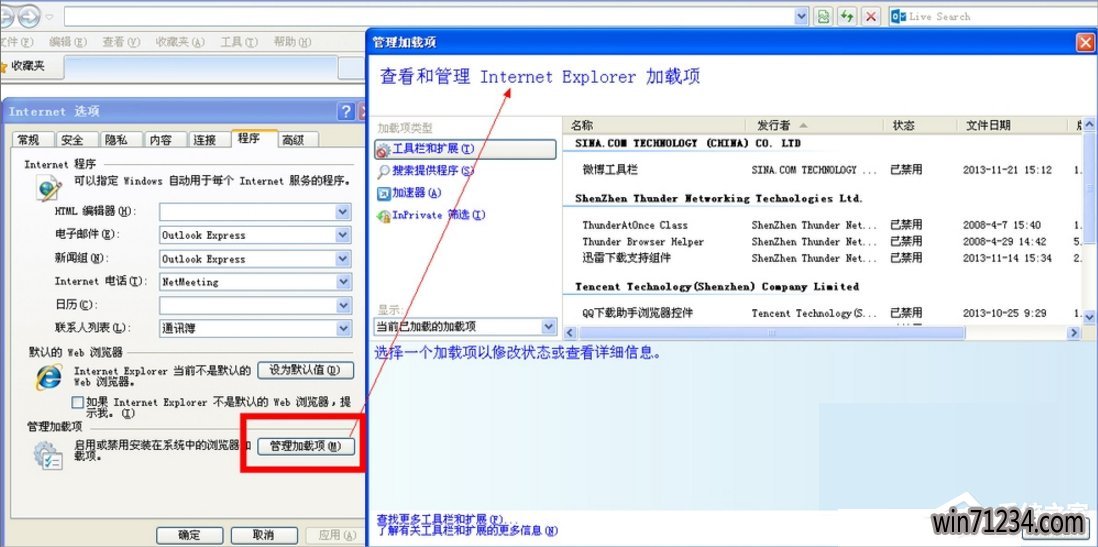
Task: Click the help question mark icon
Action: coord(346,111)
